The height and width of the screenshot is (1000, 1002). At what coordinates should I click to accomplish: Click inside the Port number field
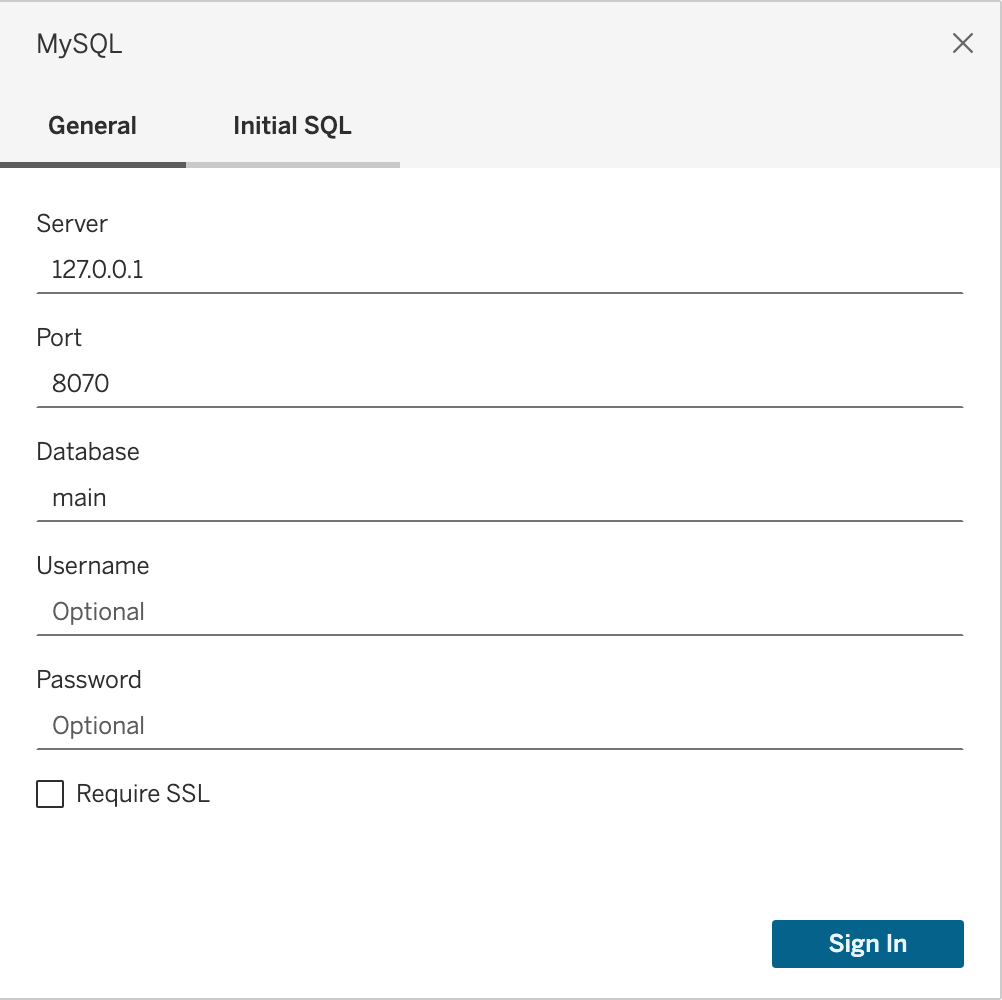point(500,384)
